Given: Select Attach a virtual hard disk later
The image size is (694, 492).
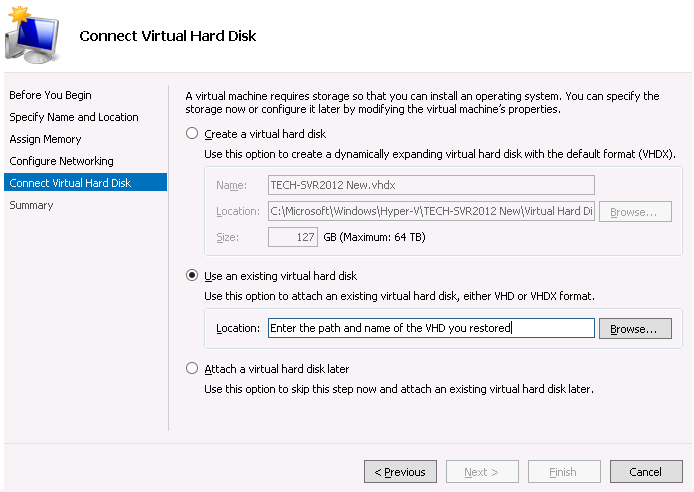Looking at the screenshot, I should click(x=192, y=368).
